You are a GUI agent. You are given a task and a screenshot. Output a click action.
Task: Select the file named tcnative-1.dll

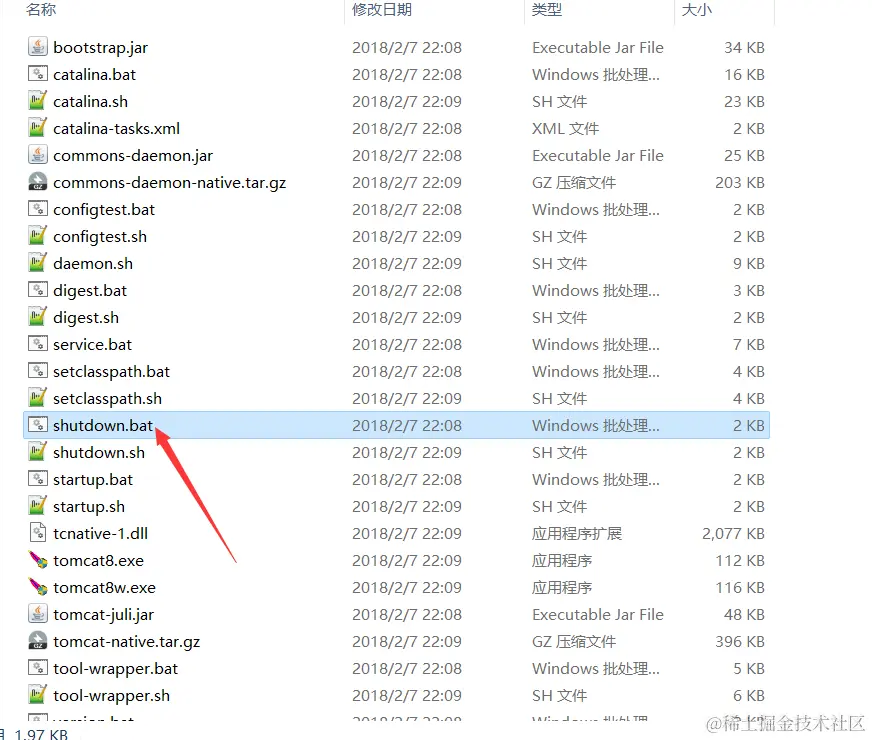click(x=101, y=534)
